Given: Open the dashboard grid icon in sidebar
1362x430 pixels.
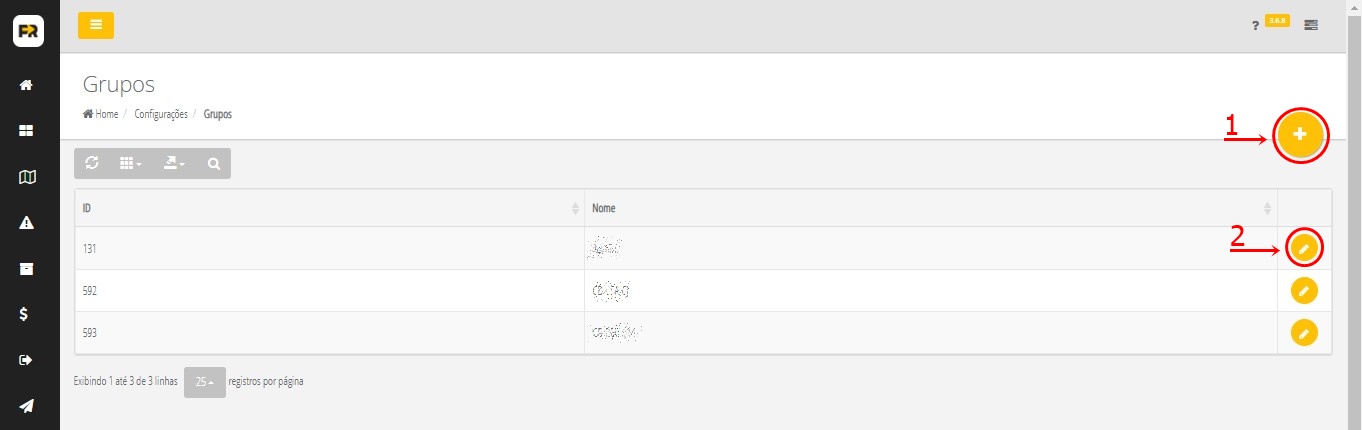Looking at the screenshot, I should (28, 131).
